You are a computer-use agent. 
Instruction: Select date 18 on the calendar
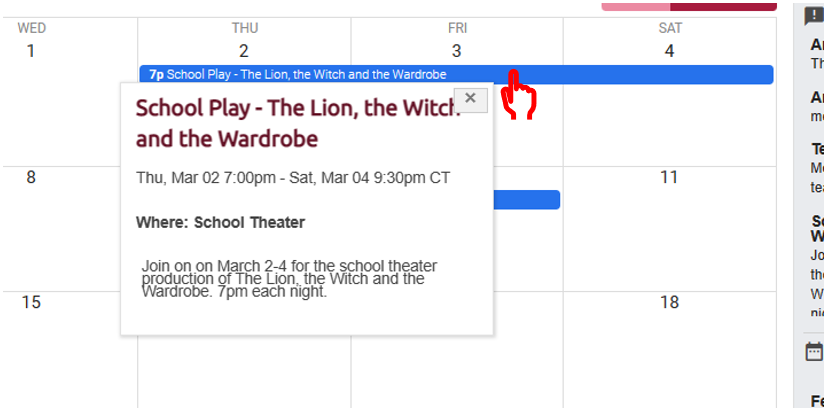click(670, 302)
